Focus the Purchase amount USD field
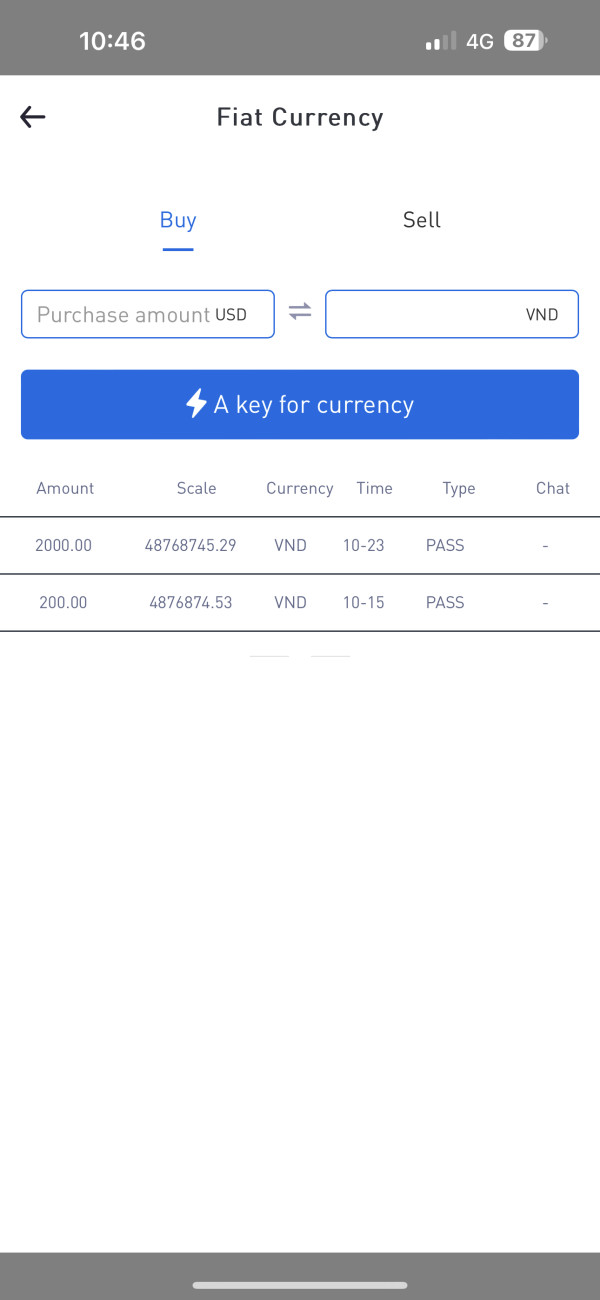Screen dimensions: 600x1300 pos(125,314)
